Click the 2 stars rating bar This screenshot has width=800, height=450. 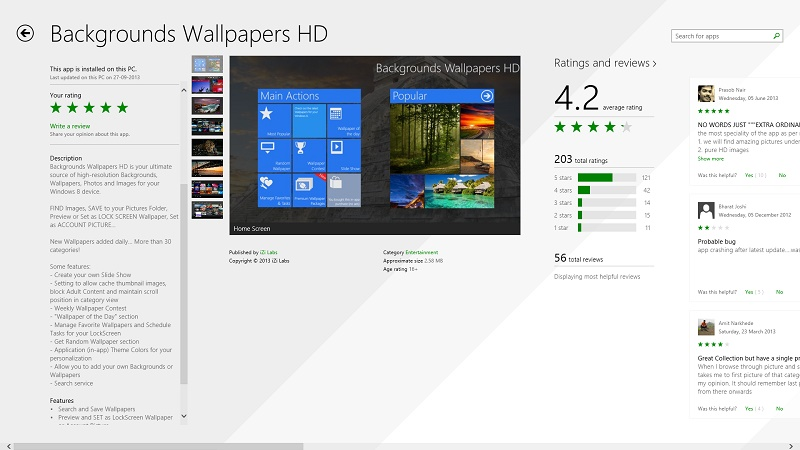click(x=607, y=215)
